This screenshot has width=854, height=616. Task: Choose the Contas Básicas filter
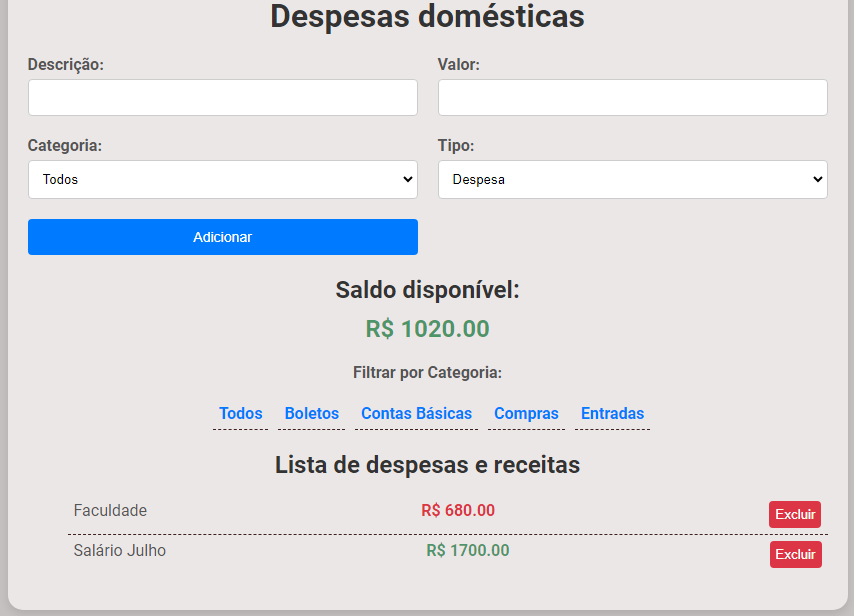[x=416, y=414]
